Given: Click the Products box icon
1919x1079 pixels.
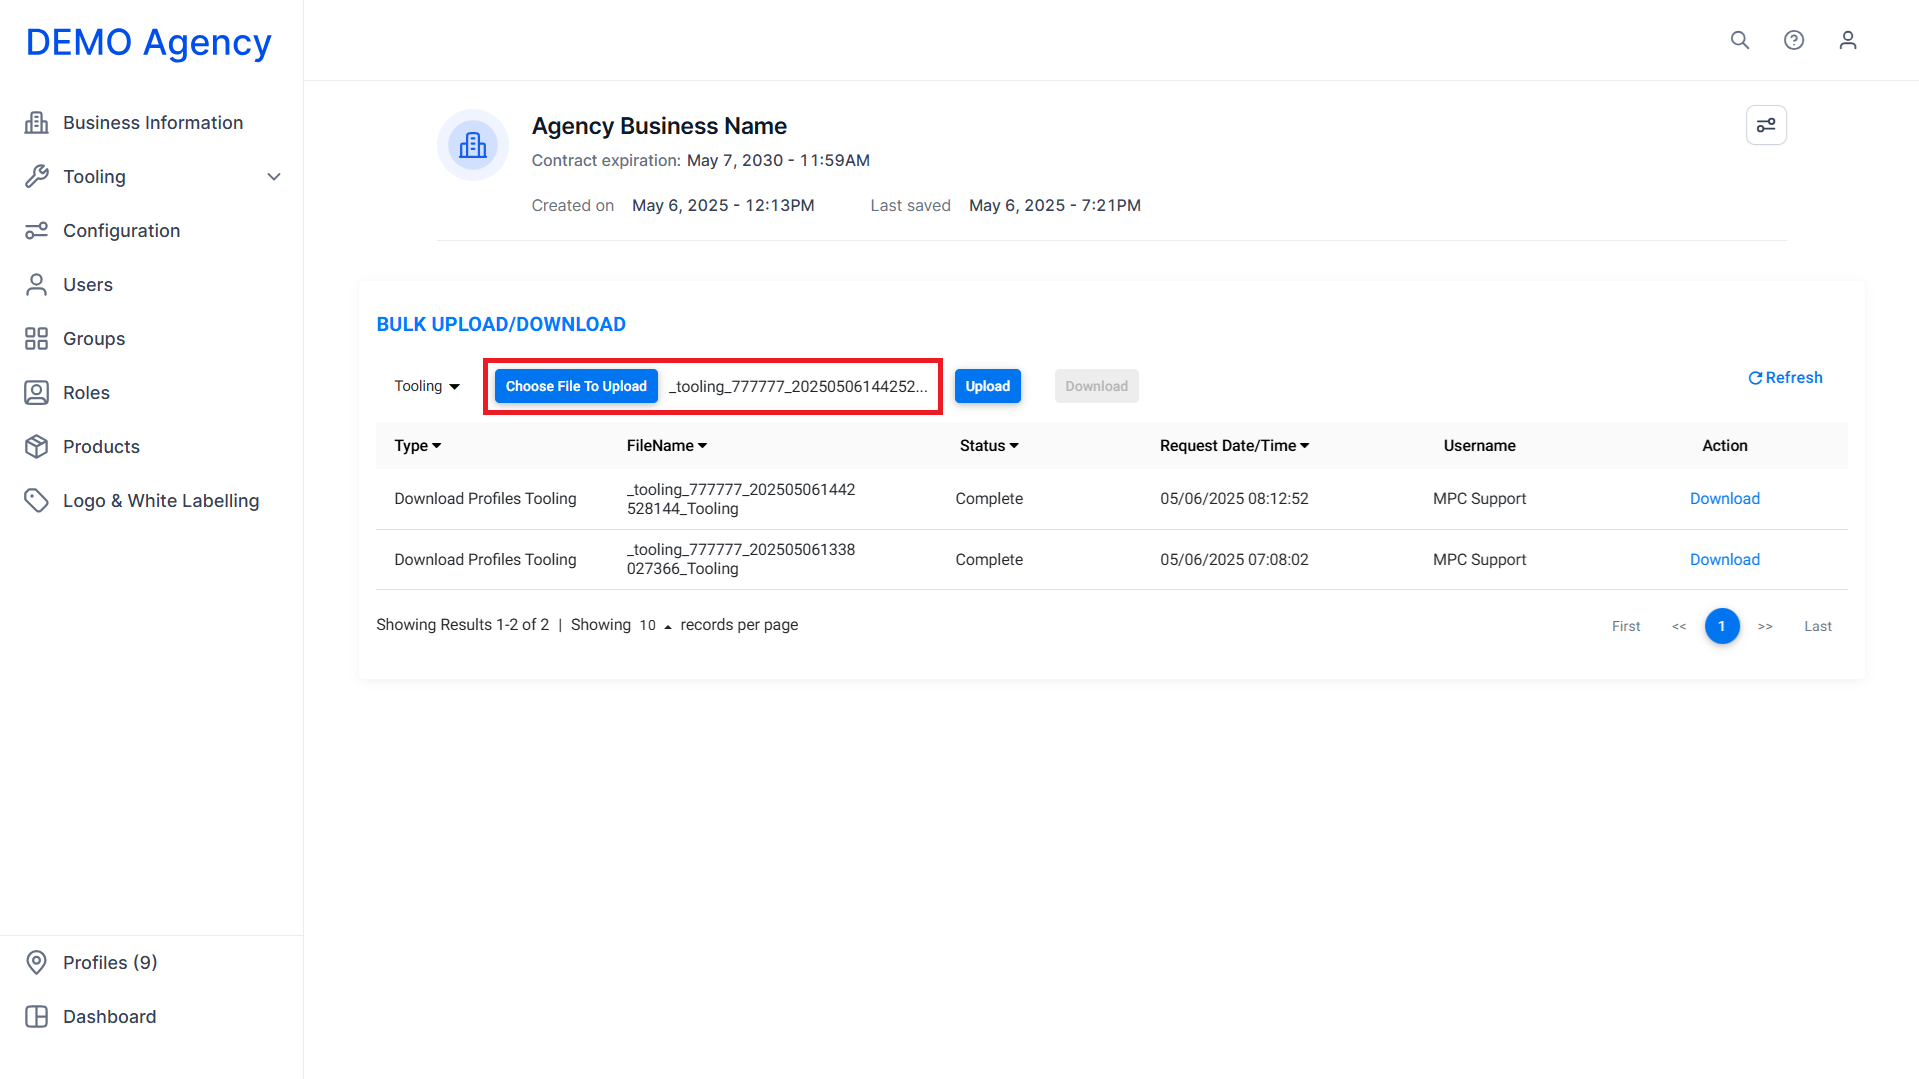Looking at the screenshot, I should tap(37, 446).
